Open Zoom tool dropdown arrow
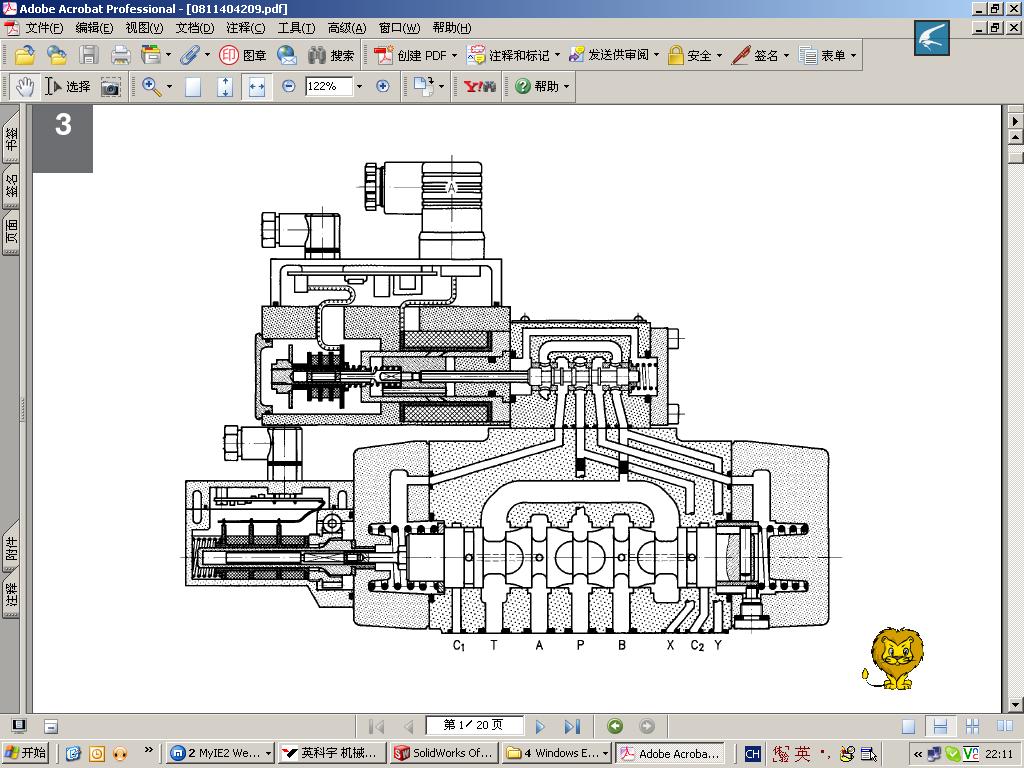This screenshot has width=1024, height=768. (x=169, y=86)
